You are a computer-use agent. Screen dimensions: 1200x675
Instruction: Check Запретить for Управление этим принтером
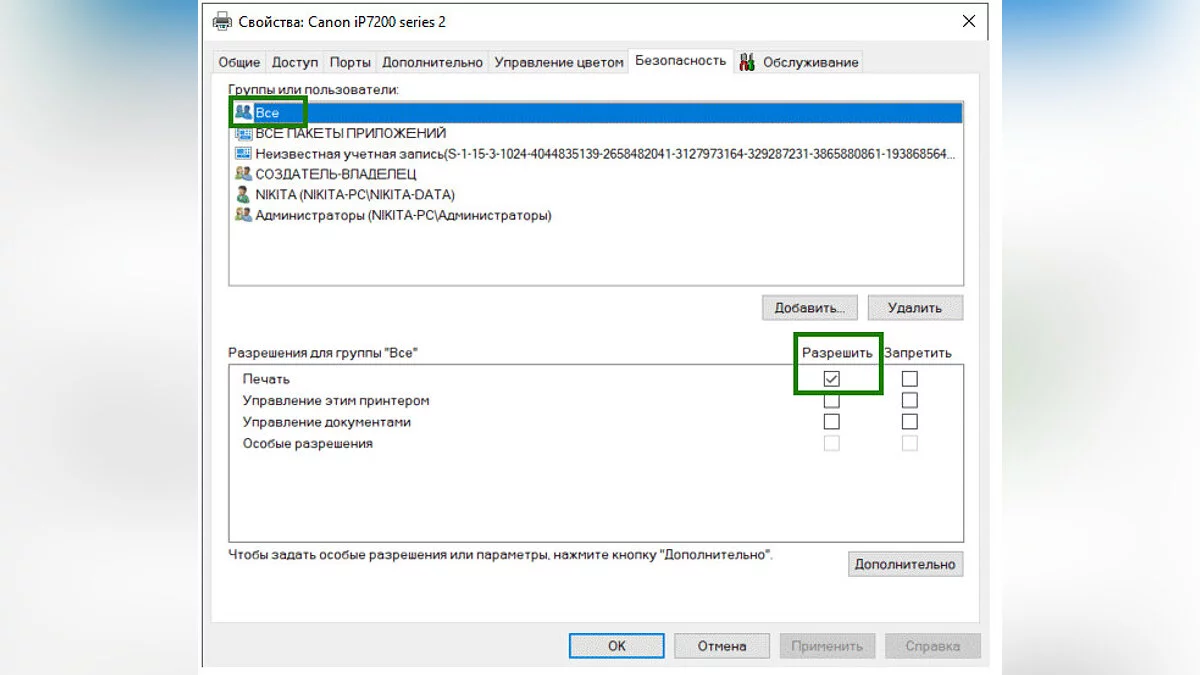pyautogui.click(x=909, y=400)
